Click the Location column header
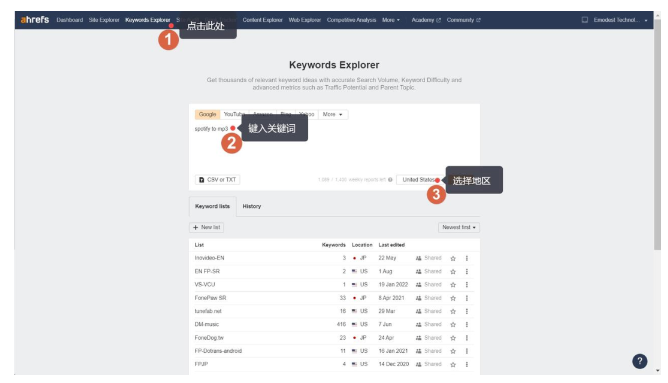Viewport: 668px width, 383px height. (x=362, y=245)
